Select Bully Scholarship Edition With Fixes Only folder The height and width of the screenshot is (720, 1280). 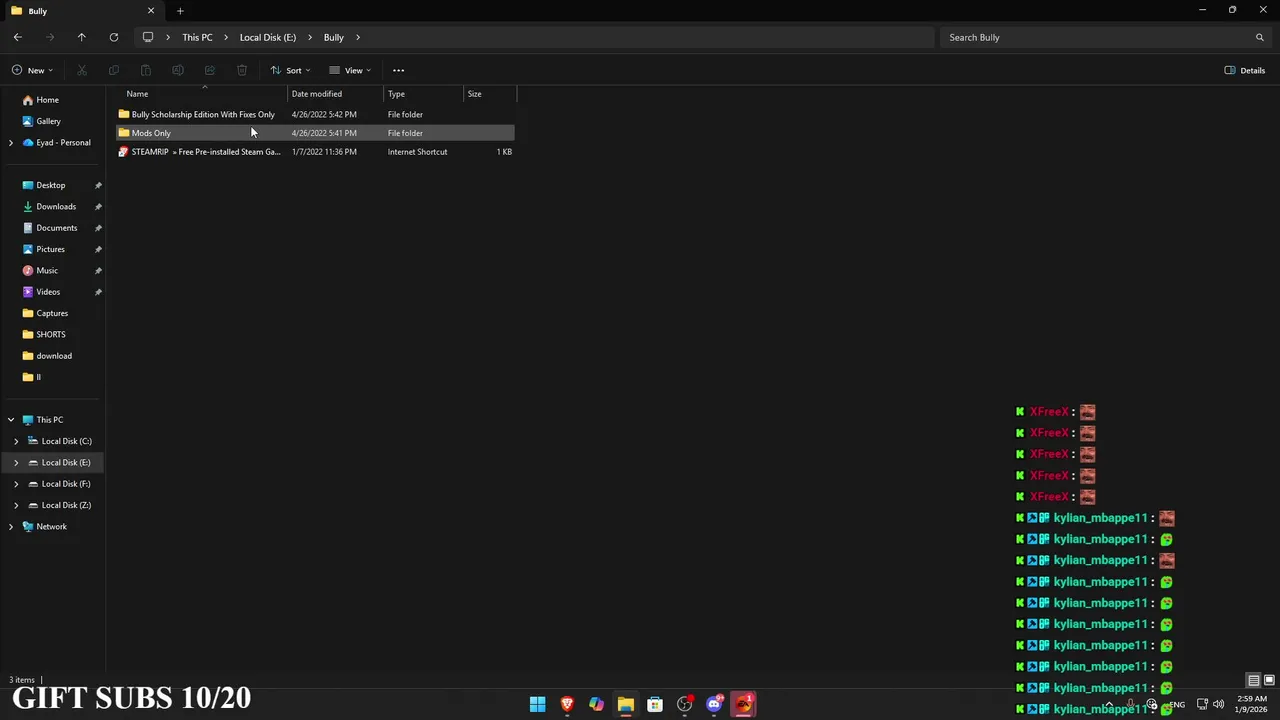point(315,114)
